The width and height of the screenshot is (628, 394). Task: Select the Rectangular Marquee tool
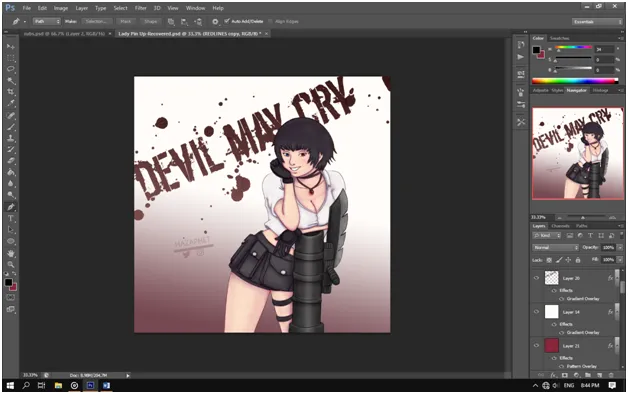[11, 58]
